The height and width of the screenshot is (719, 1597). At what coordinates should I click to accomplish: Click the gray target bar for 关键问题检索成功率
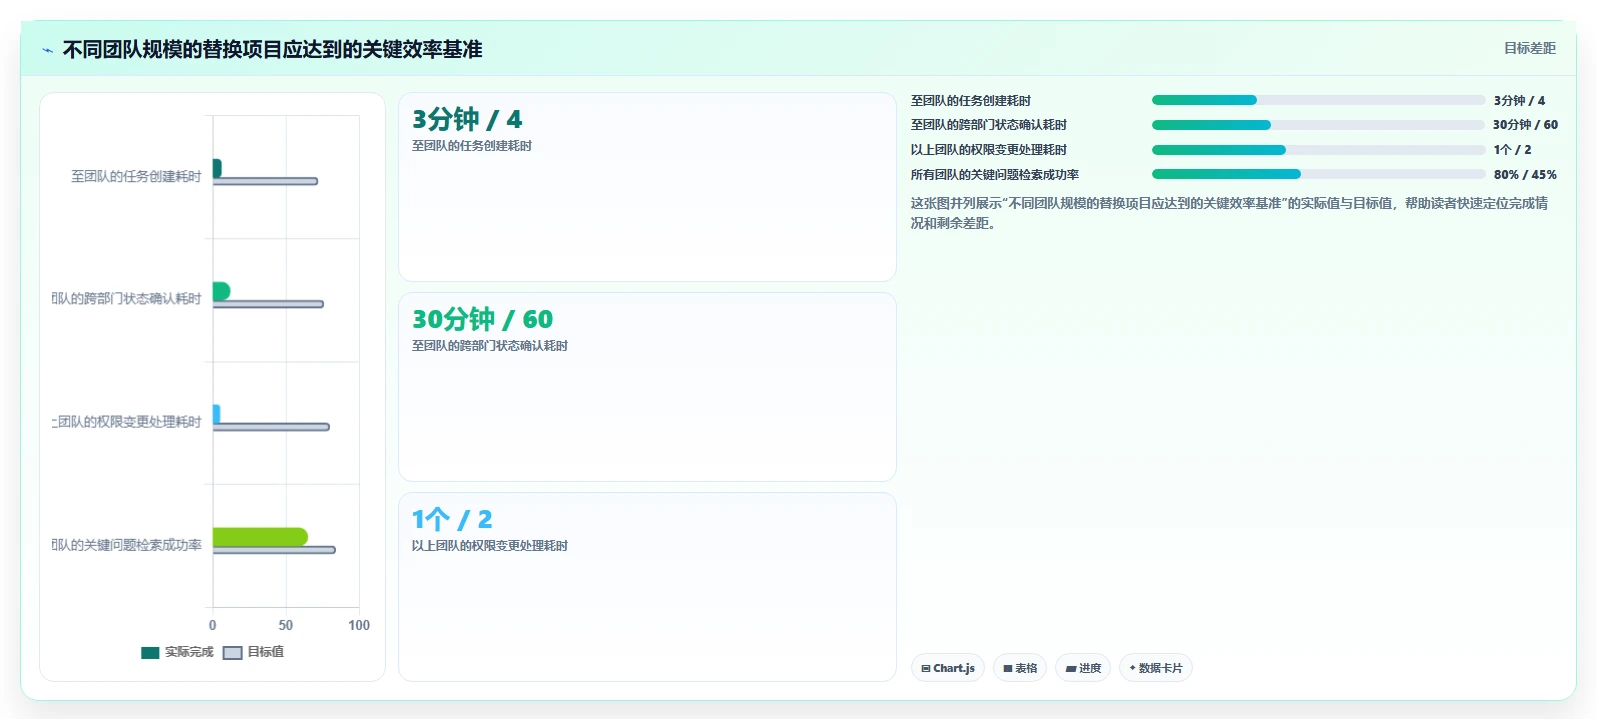[x=274, y=550]
